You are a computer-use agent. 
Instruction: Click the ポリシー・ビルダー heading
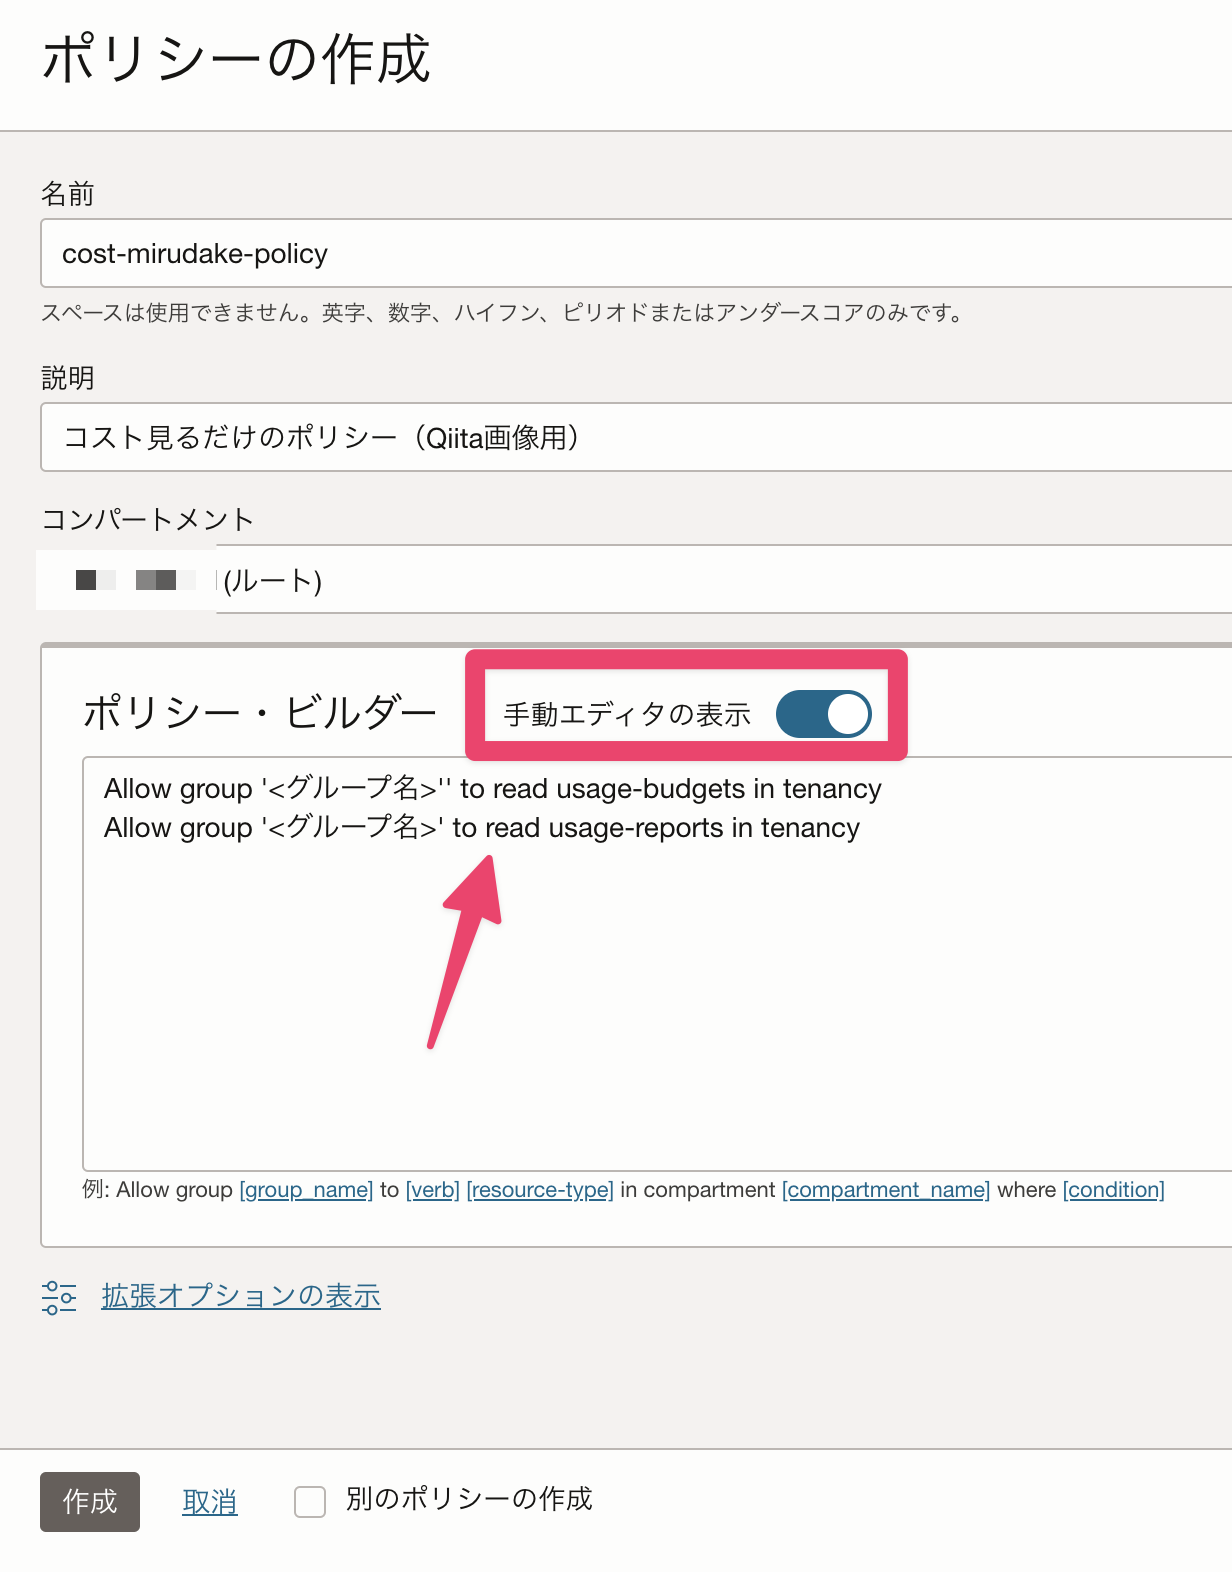coord(260,713)
